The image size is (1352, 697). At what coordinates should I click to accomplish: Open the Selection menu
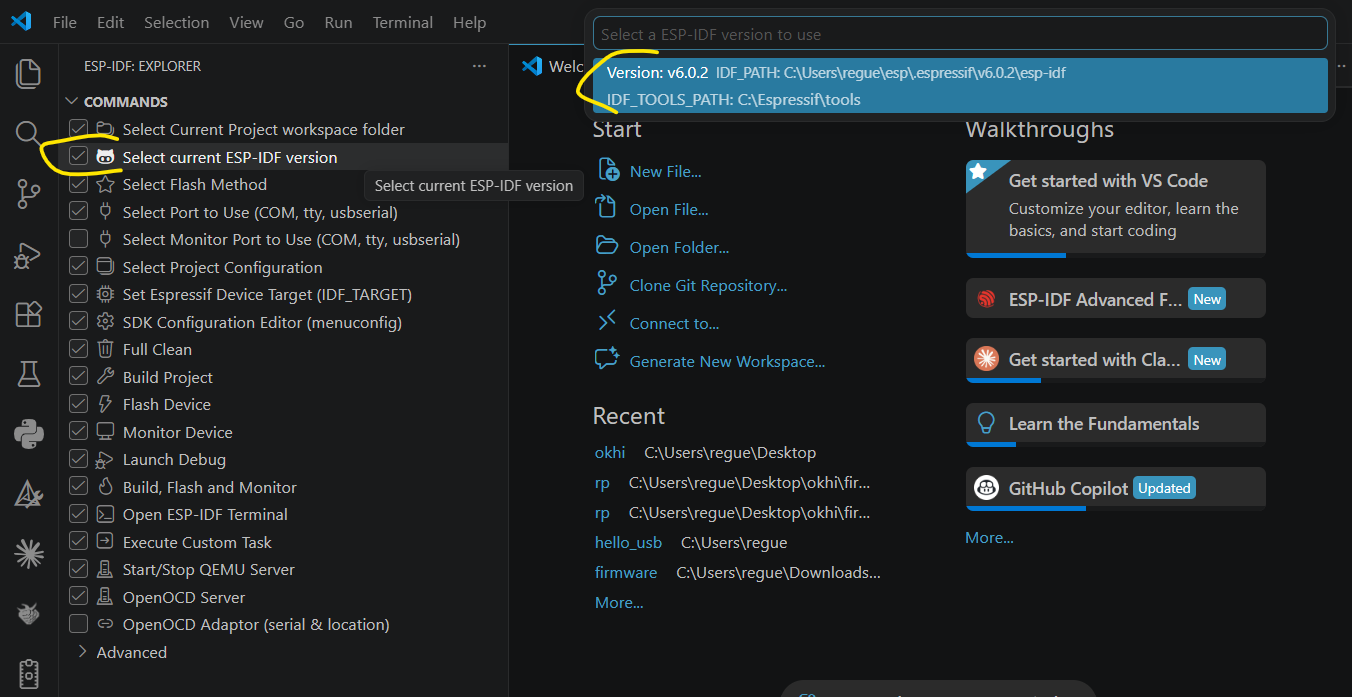tap(176, 22)
